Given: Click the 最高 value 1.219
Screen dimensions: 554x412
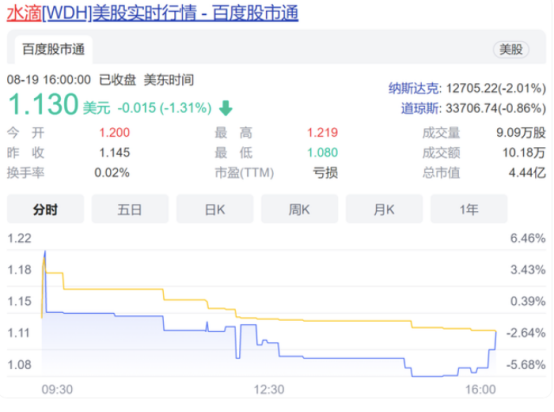Looking at the screenshot, I should click(322, 133).
